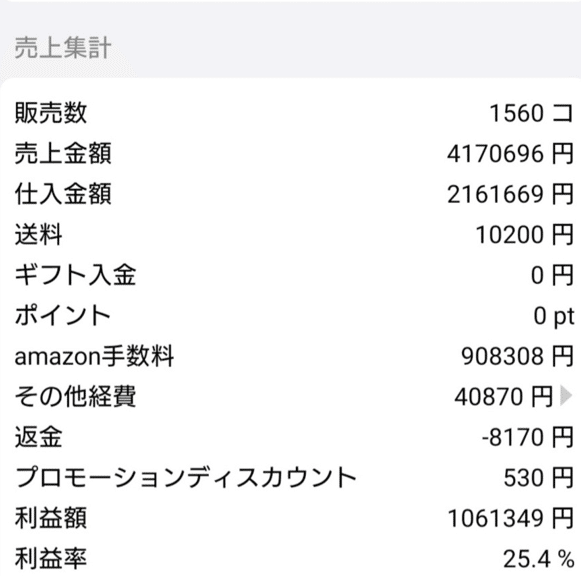Select the 10200 円 shipping value
This screenshot has width=581, height=576.
(x=524, y=235)
